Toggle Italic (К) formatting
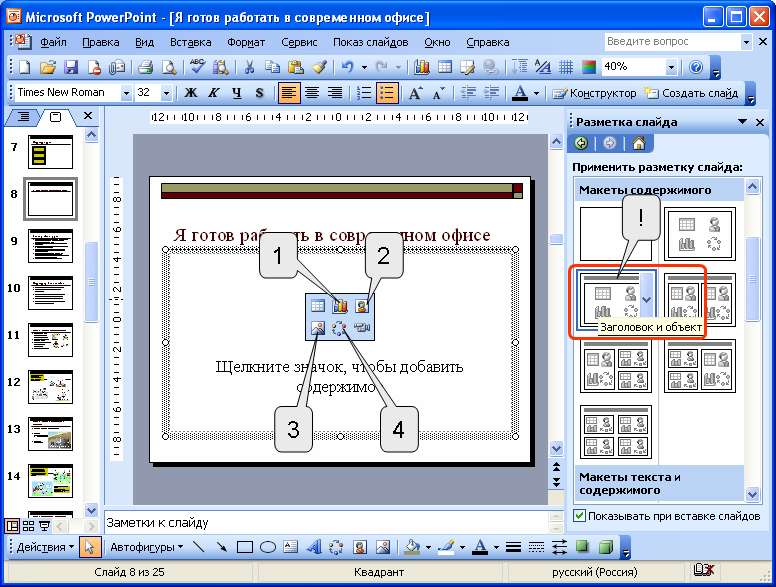The height and width of the screenshot is (587, 776). pos(214,93)
